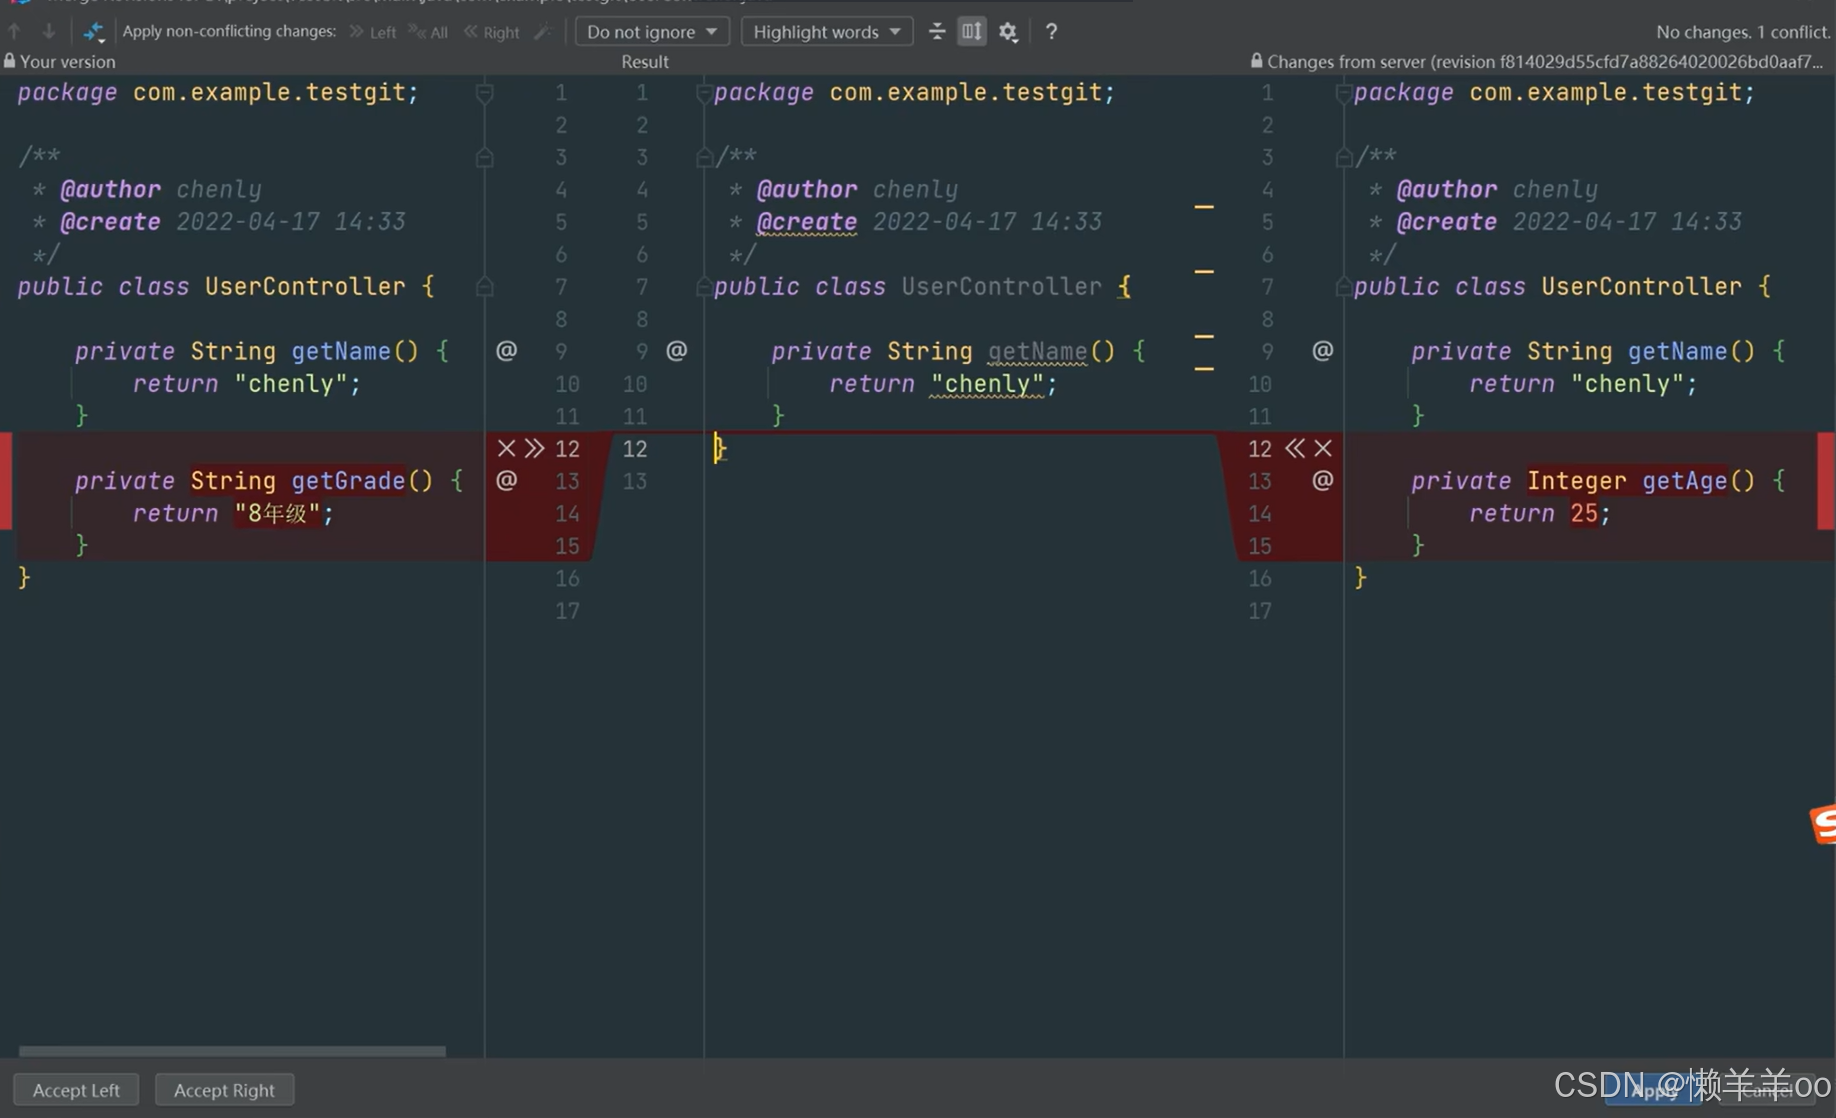Accept left change with double arrow
This screenshot has width=1836, height=1118.
coord(535,448)
